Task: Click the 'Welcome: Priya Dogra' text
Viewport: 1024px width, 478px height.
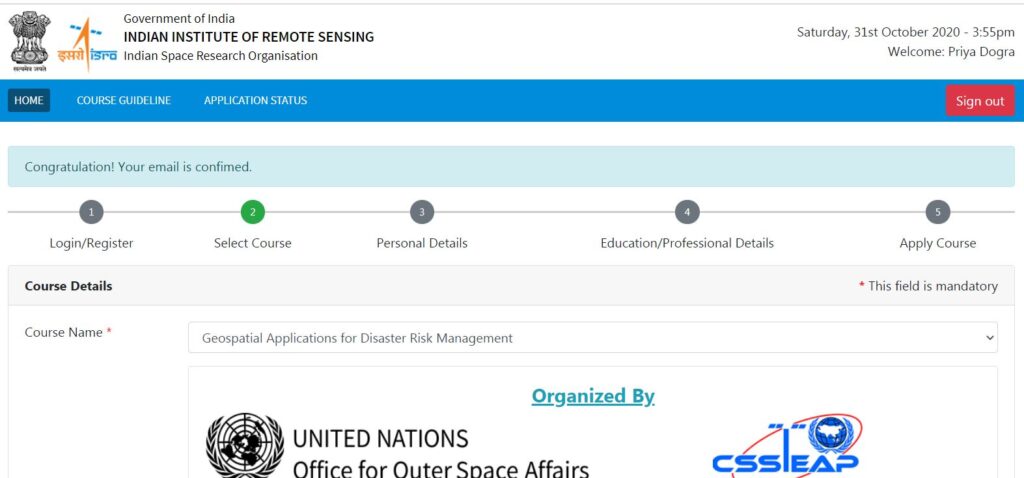Action: [x=951, y=52]
